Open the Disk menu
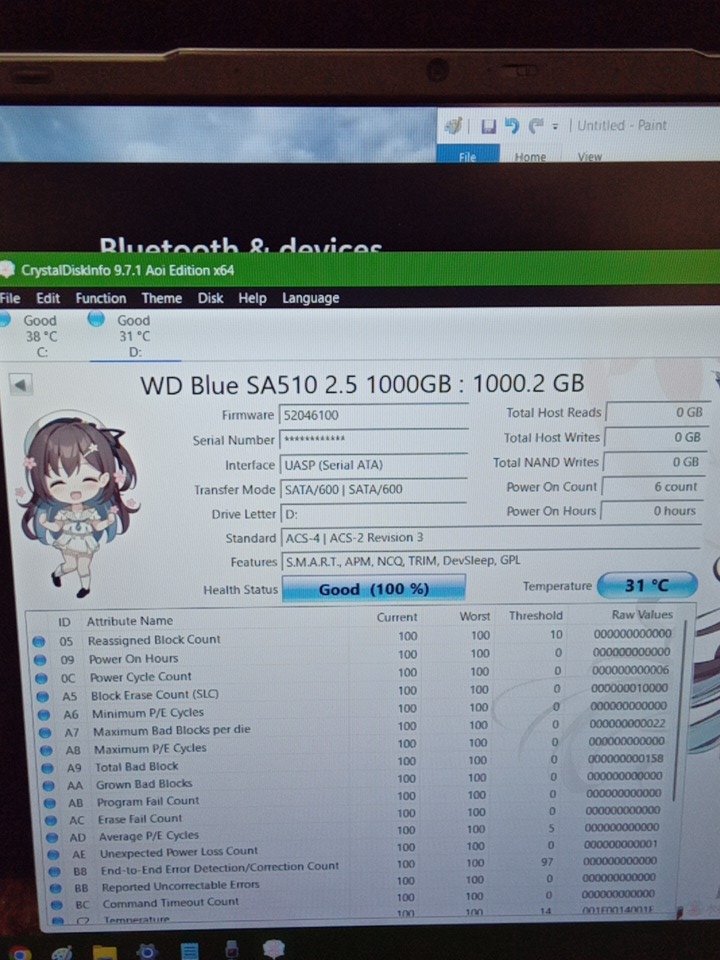720x960 pixels. pos(211,298)
